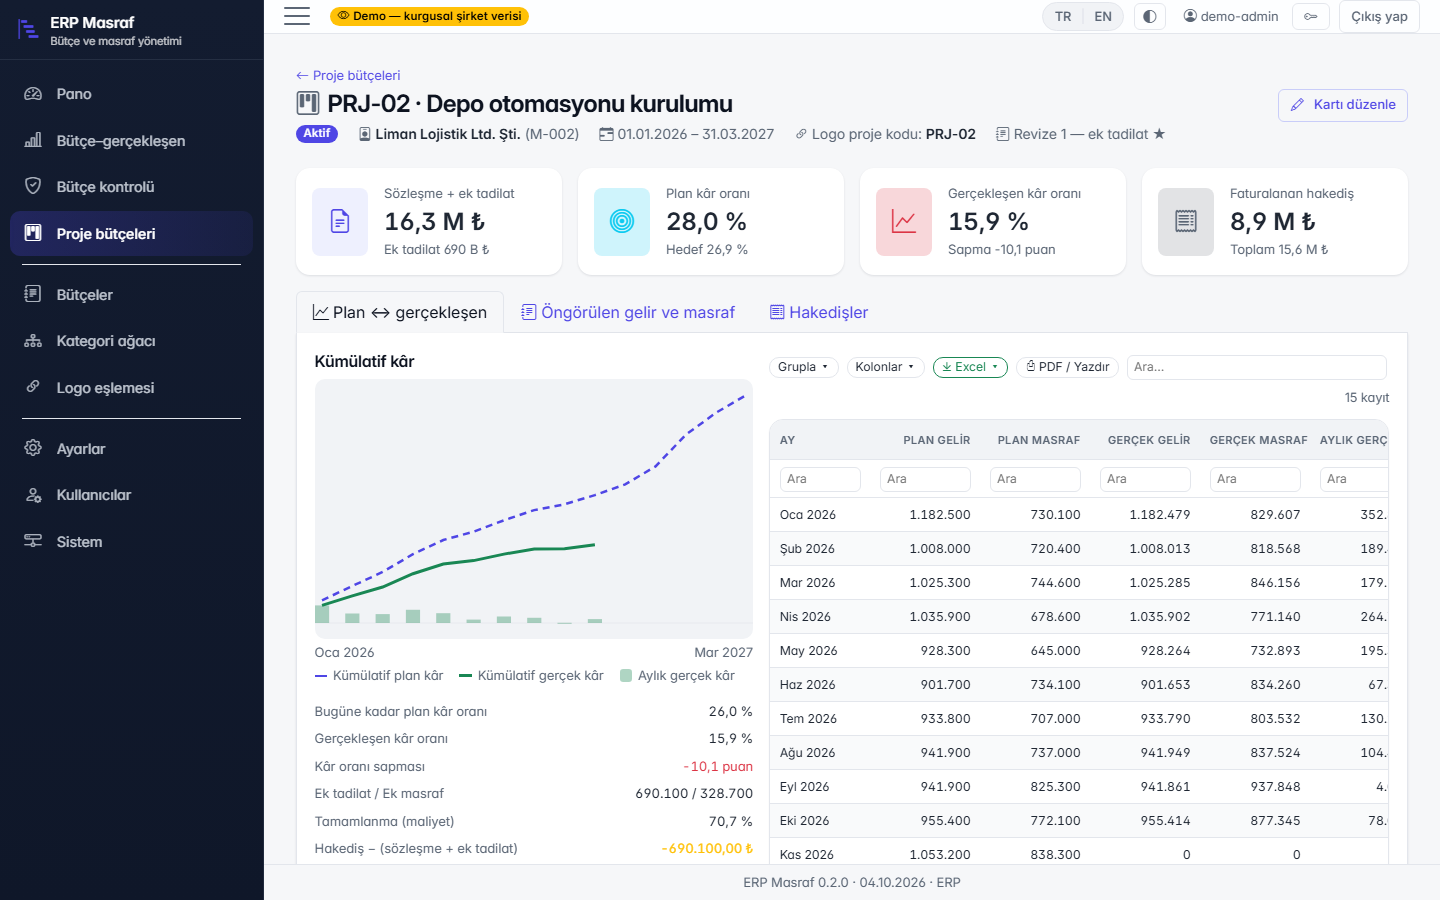
Task: Switch language to TR
Action: (x=1063, y=16)
